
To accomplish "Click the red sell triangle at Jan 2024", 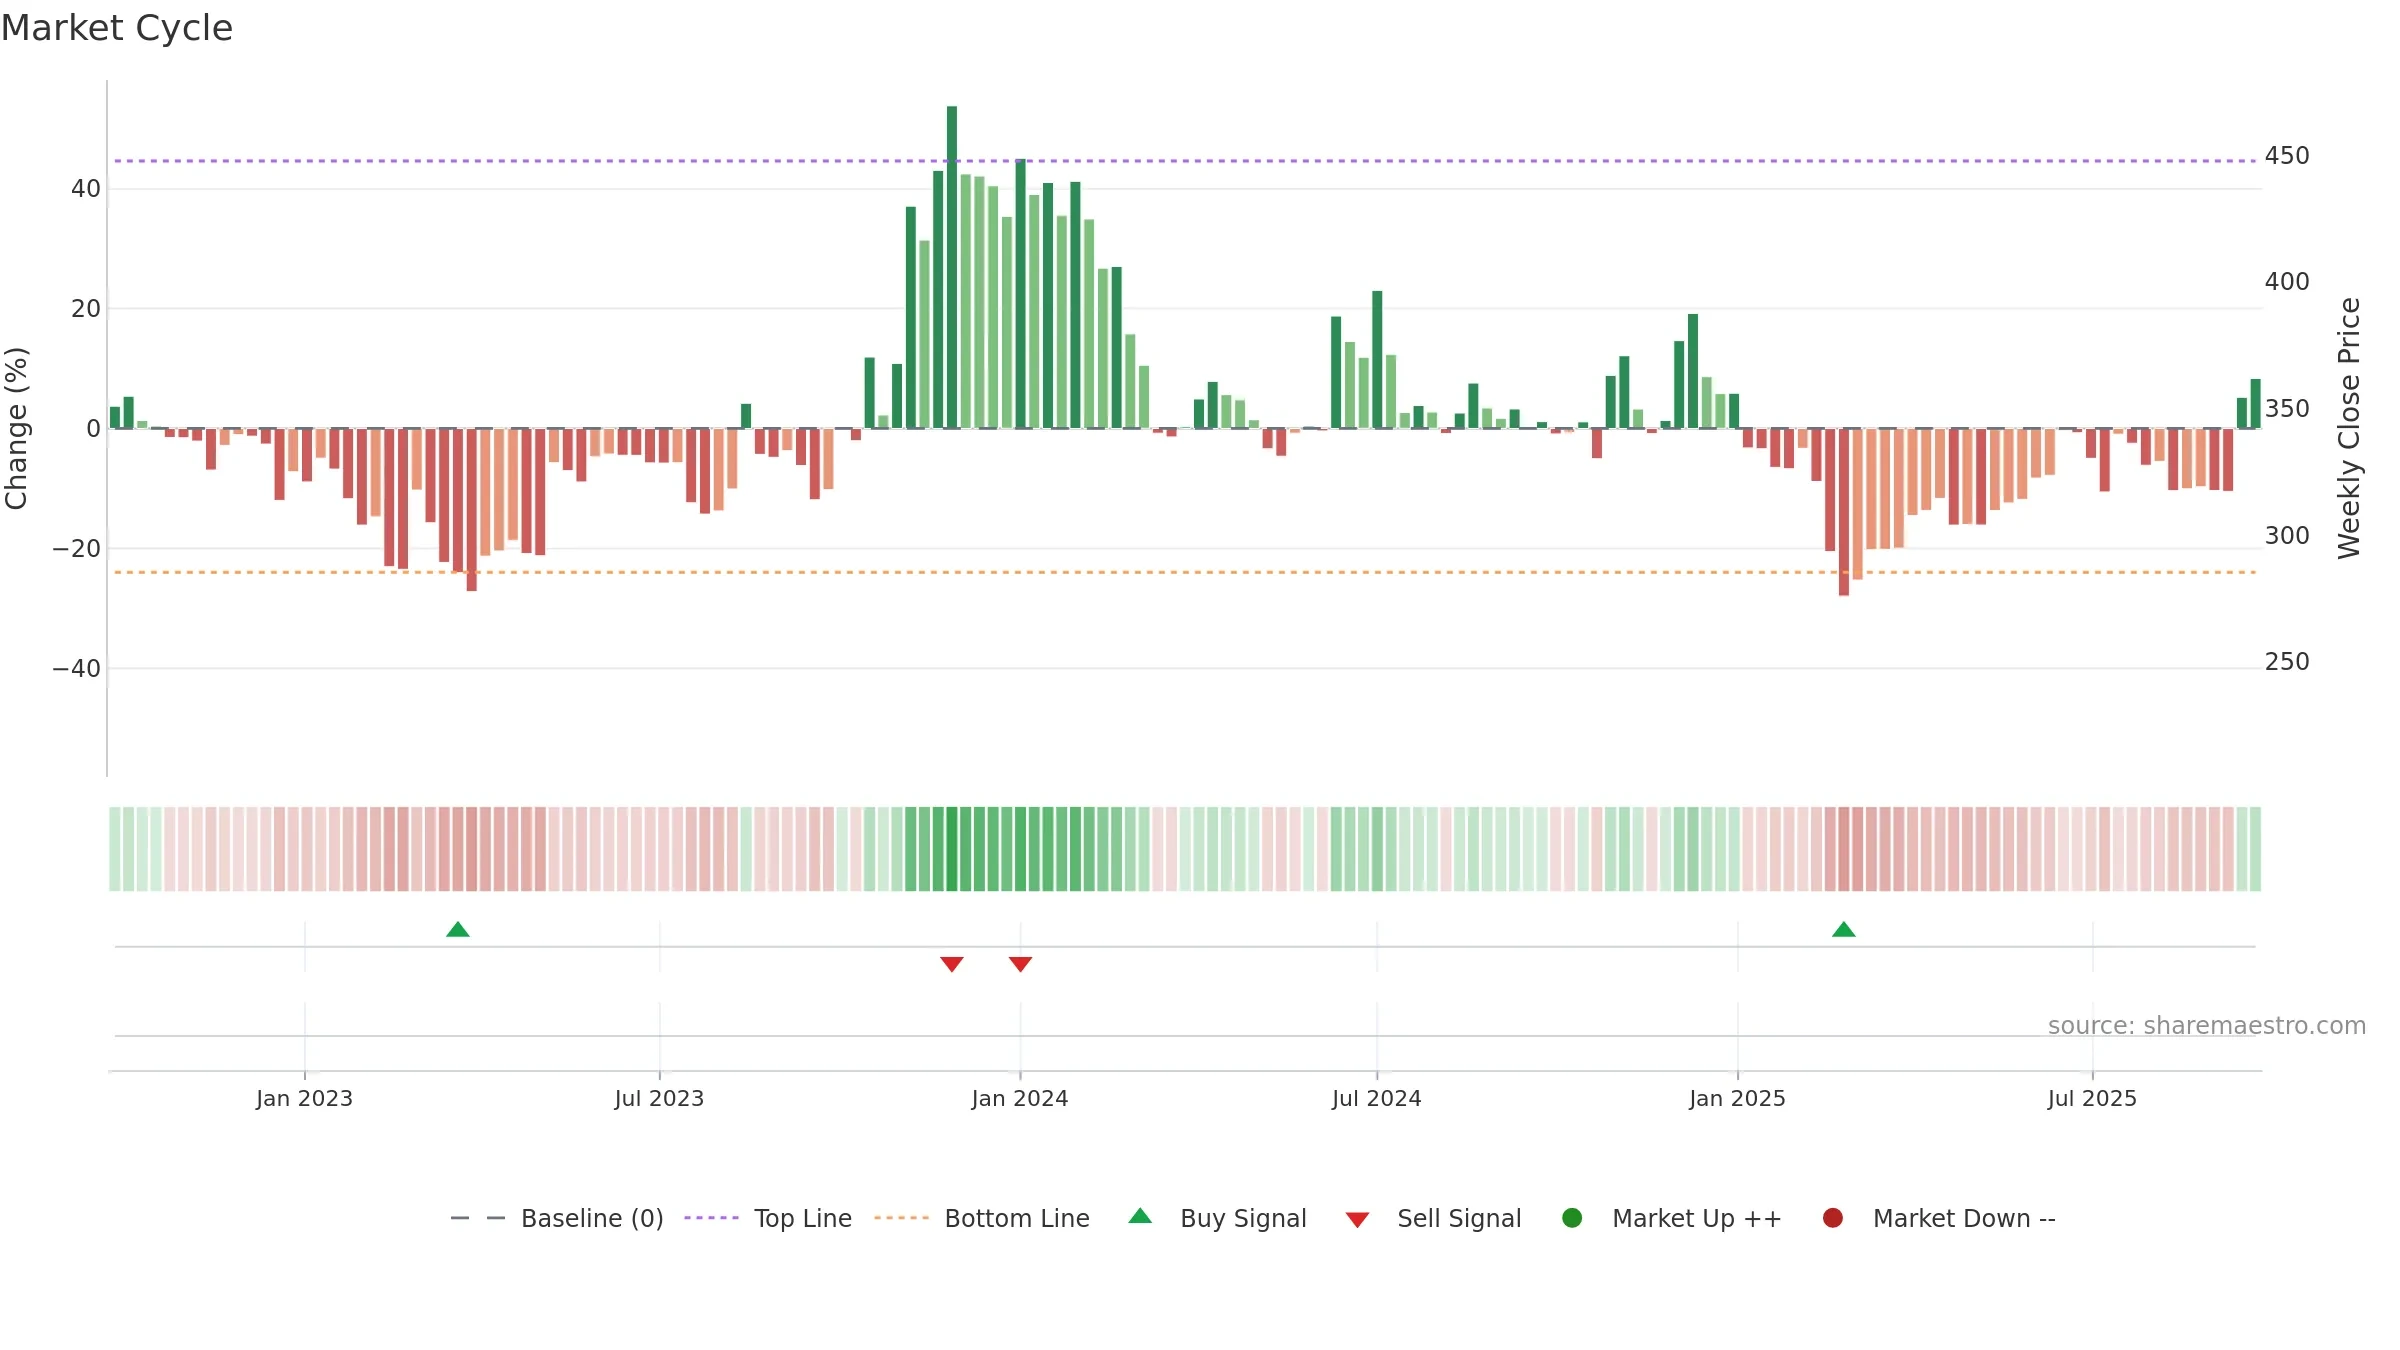I will tap(1020, 964).
